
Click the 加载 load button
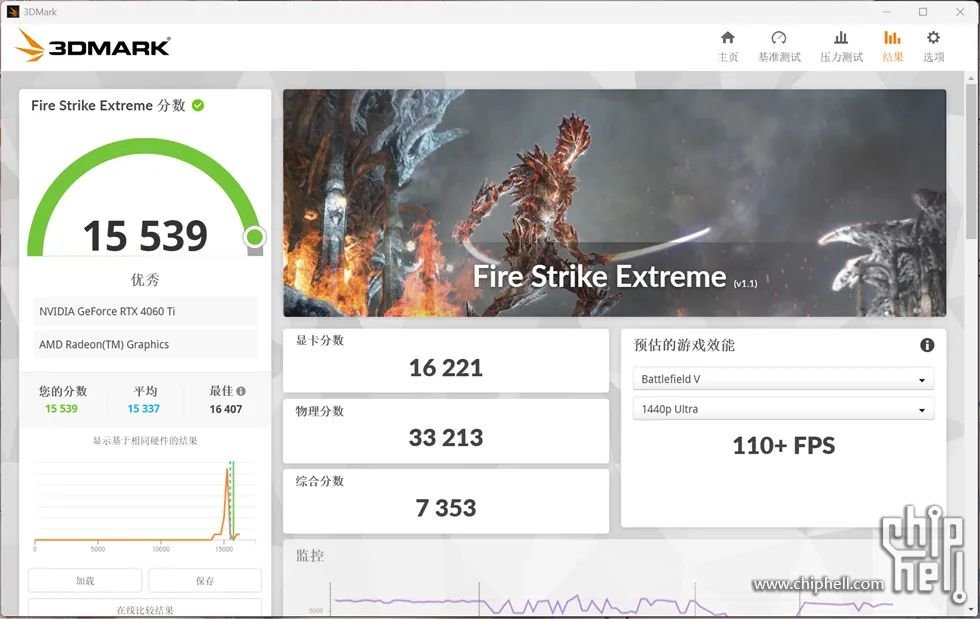(x=85, y=580)
